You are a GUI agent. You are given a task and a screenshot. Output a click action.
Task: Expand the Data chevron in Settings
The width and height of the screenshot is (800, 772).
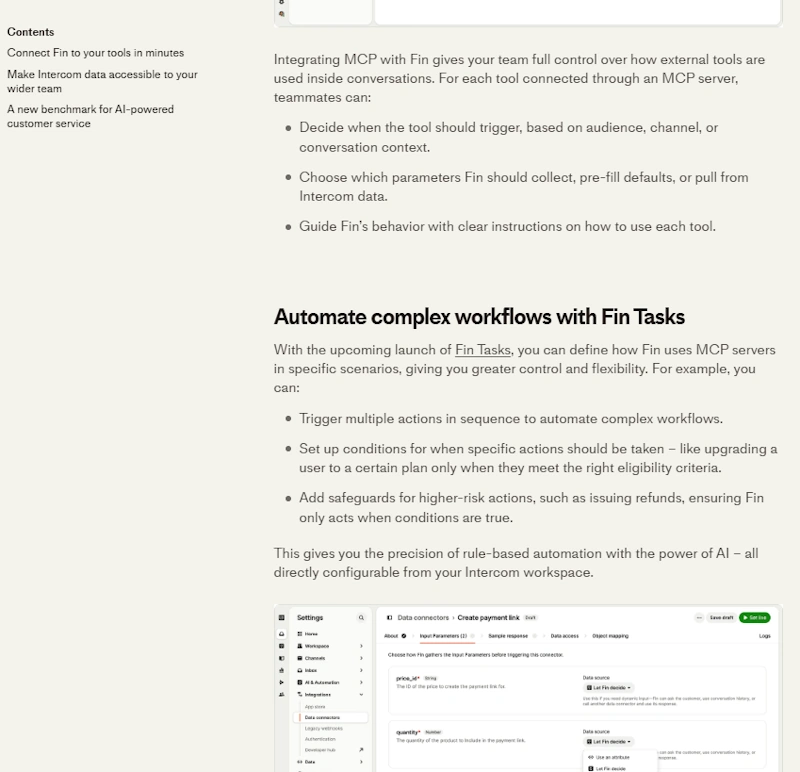pyautogui.click(x=361, y=762)
